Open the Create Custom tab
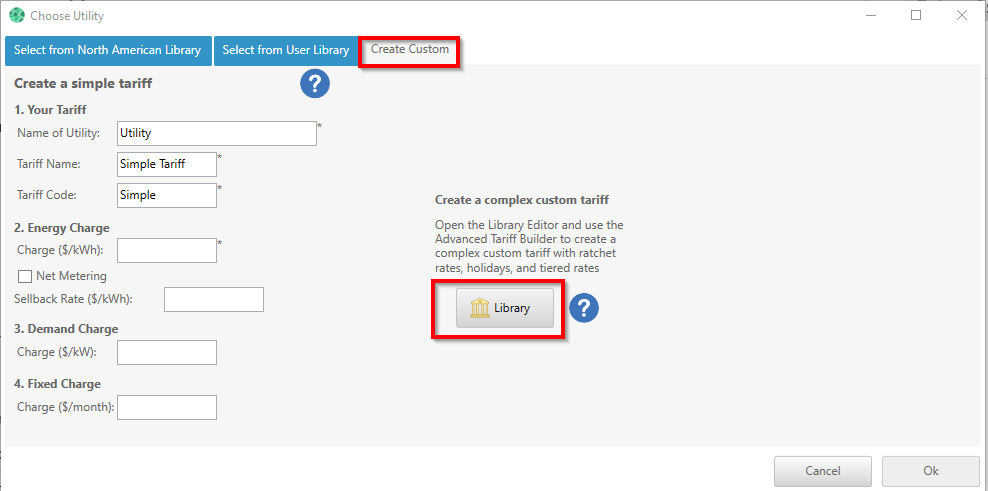 click(410, 49)
